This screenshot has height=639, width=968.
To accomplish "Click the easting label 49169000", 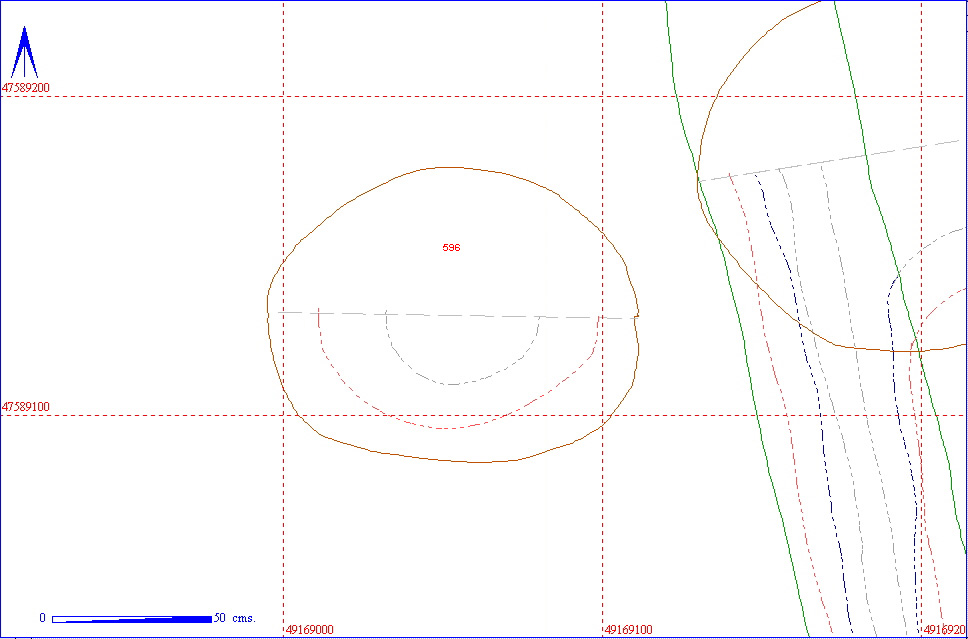I will [310, 630].
